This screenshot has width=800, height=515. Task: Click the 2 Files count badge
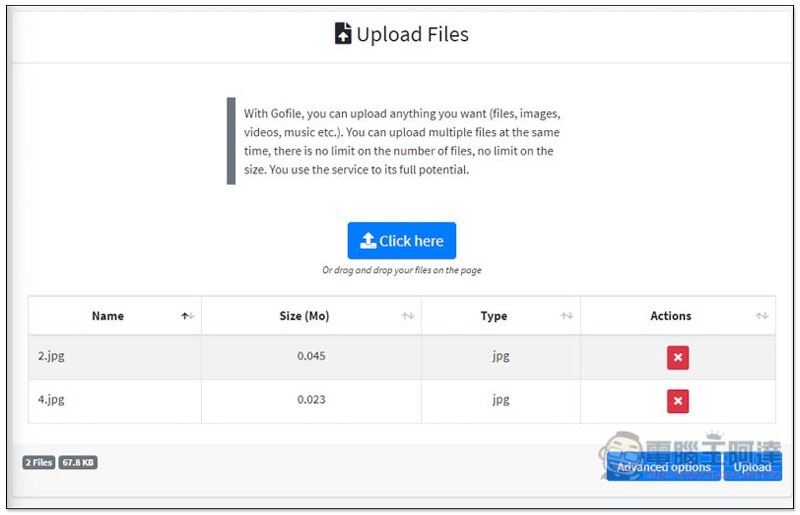pyautogui.click(x=39, y=462)
